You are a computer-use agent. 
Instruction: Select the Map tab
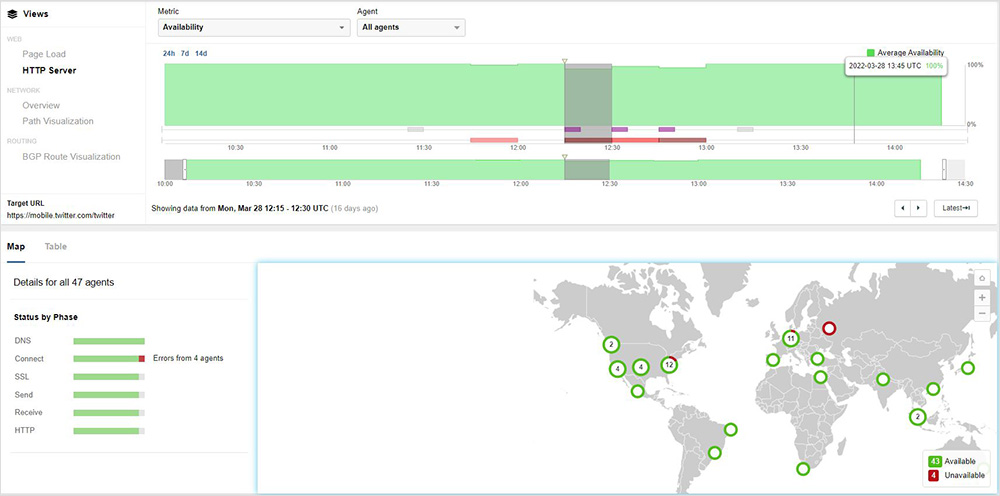tap(16, 246)
